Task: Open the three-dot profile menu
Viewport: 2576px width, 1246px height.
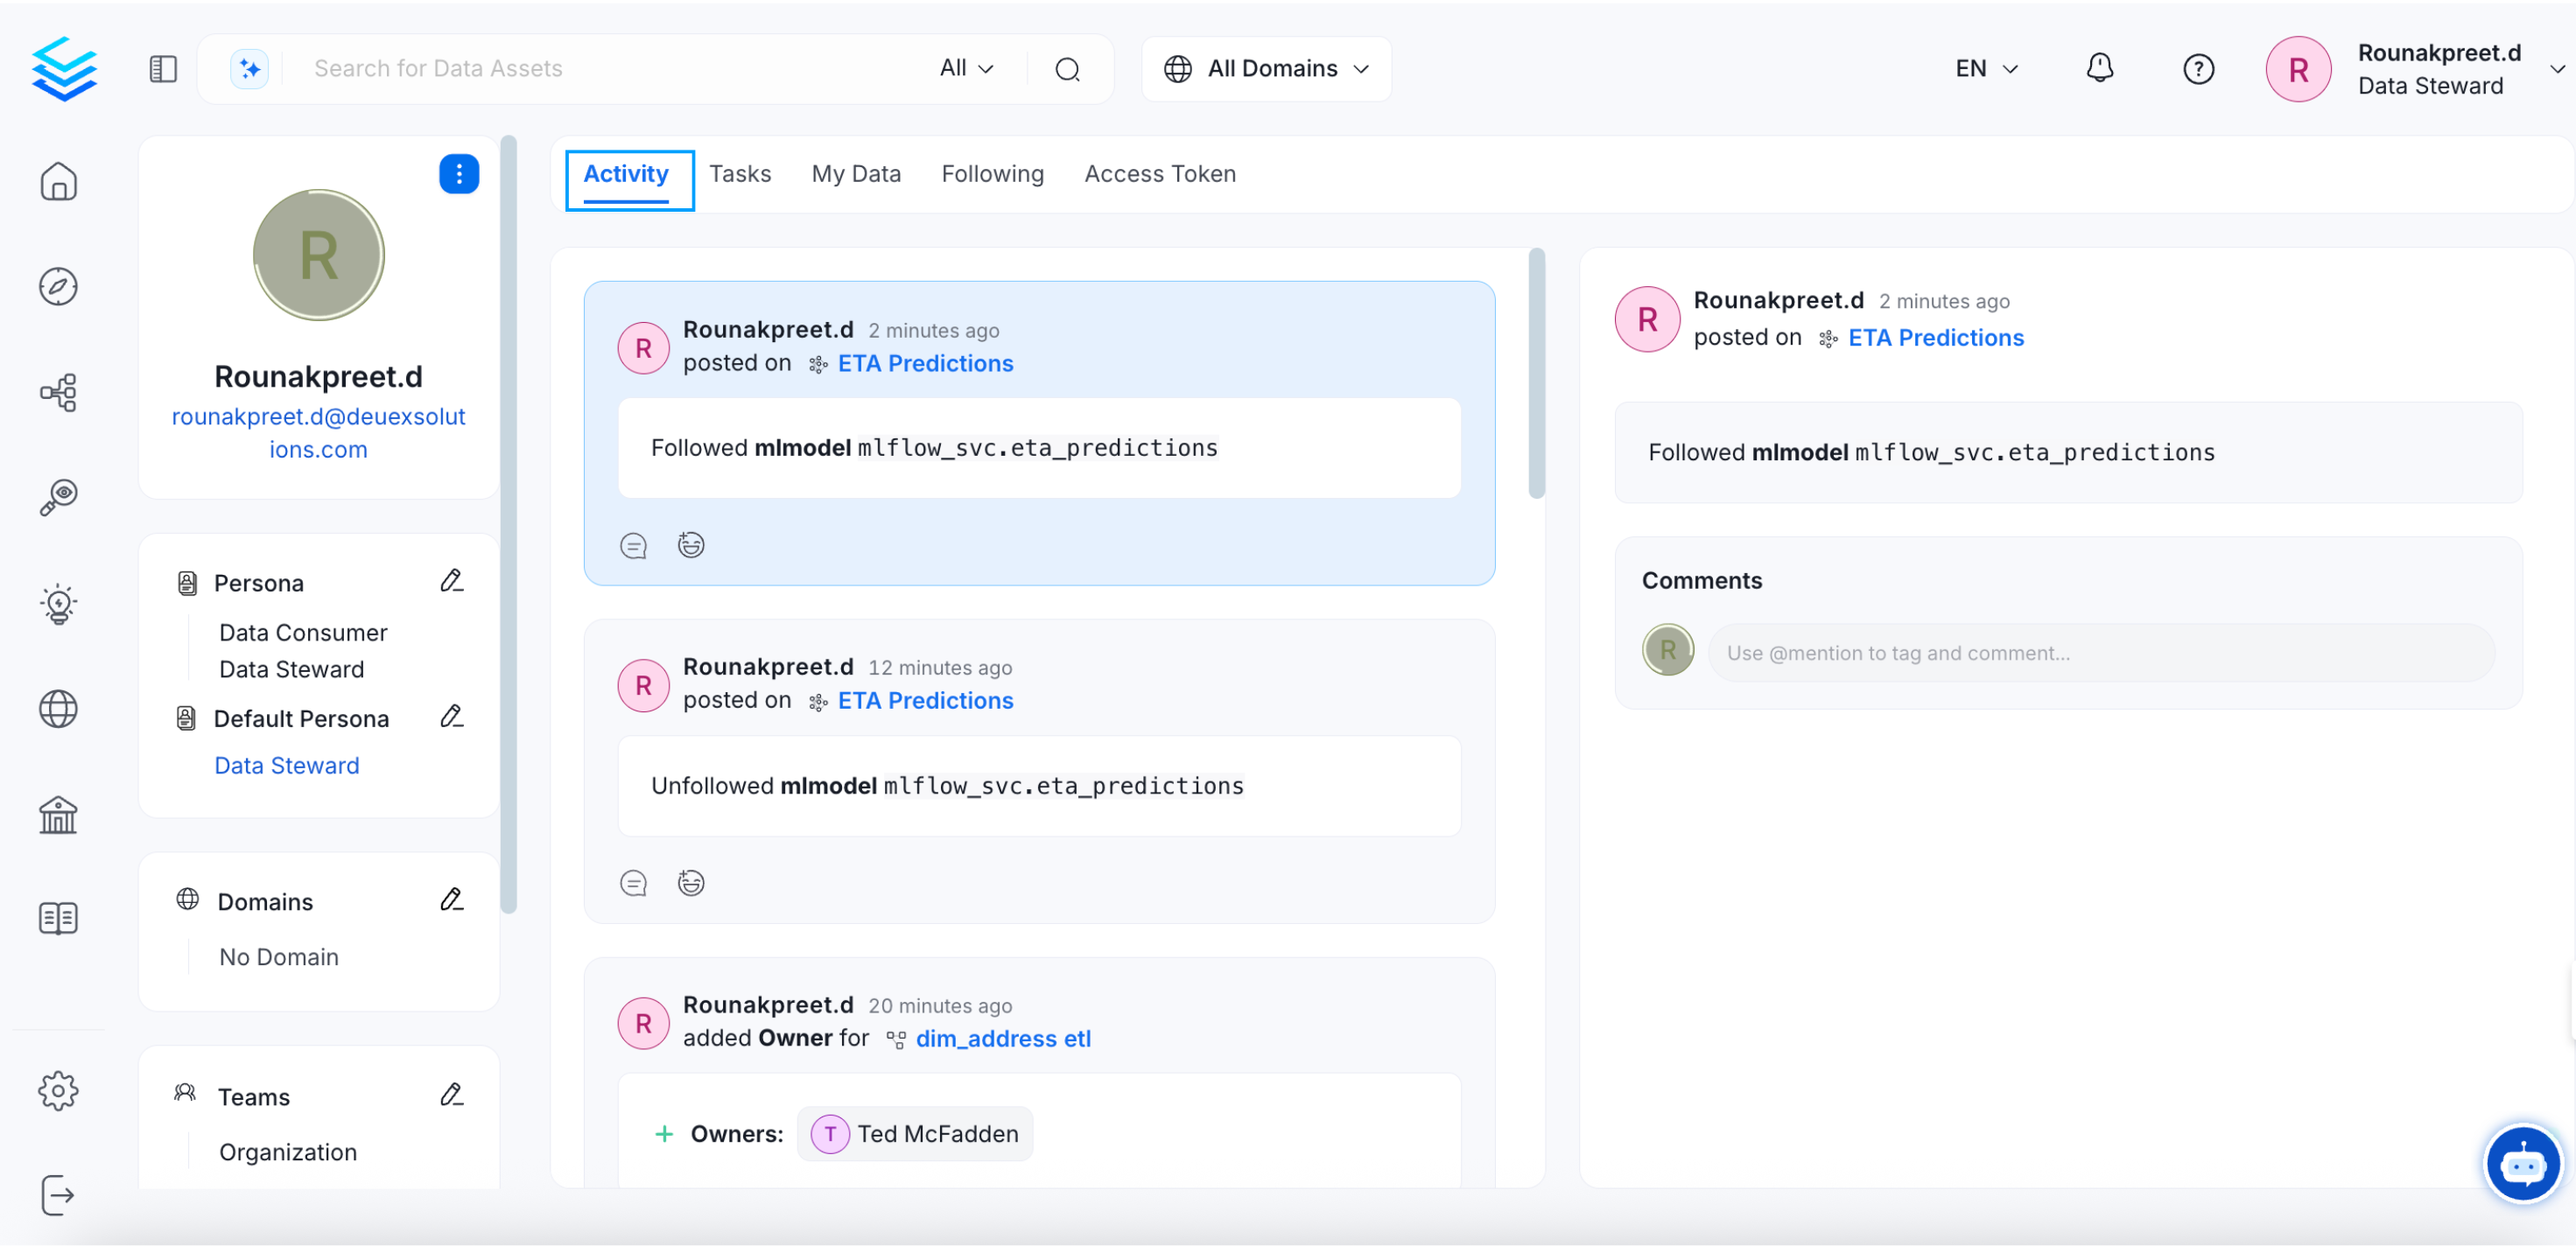Action: [x=459, y=174]
